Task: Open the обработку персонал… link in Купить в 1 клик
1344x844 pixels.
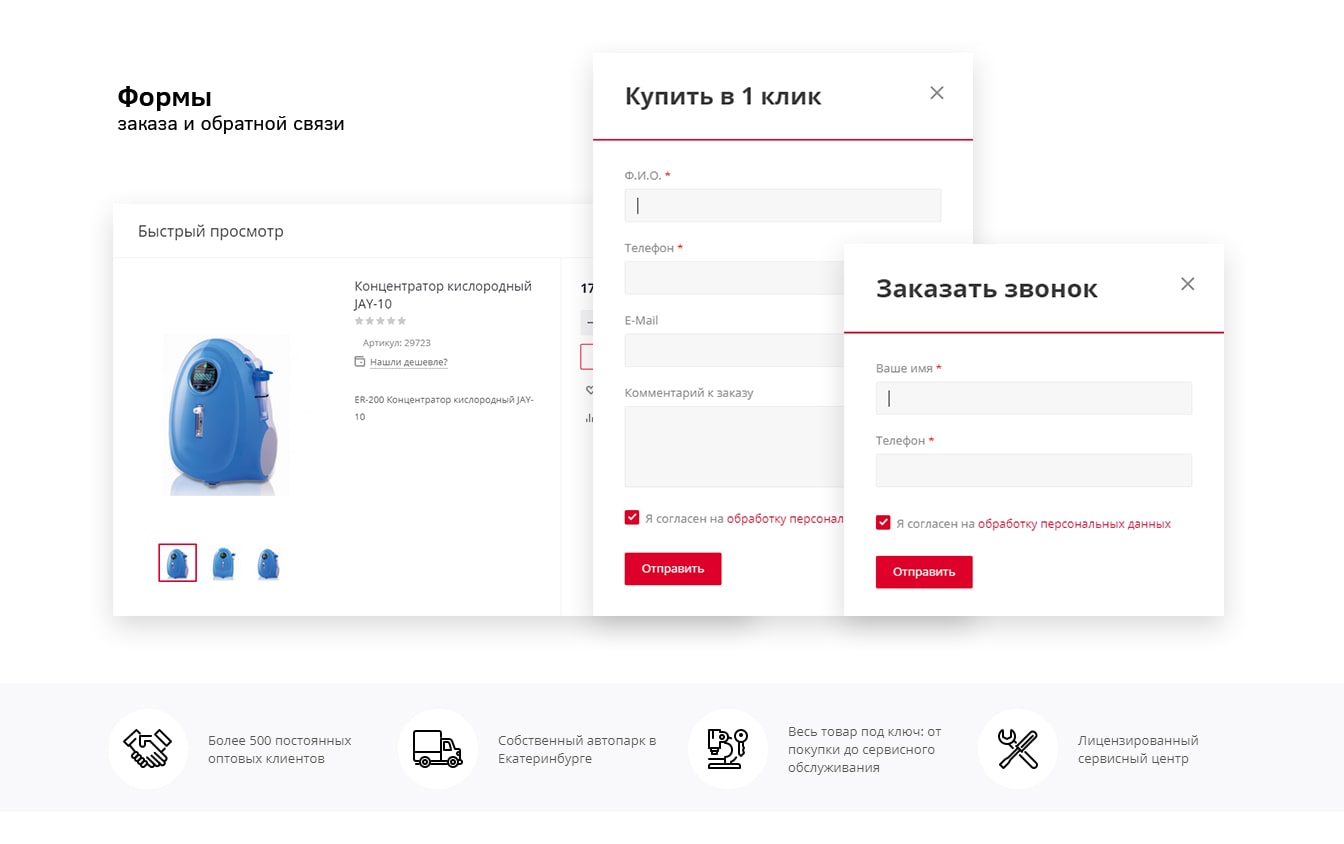Action: point(785,519)
